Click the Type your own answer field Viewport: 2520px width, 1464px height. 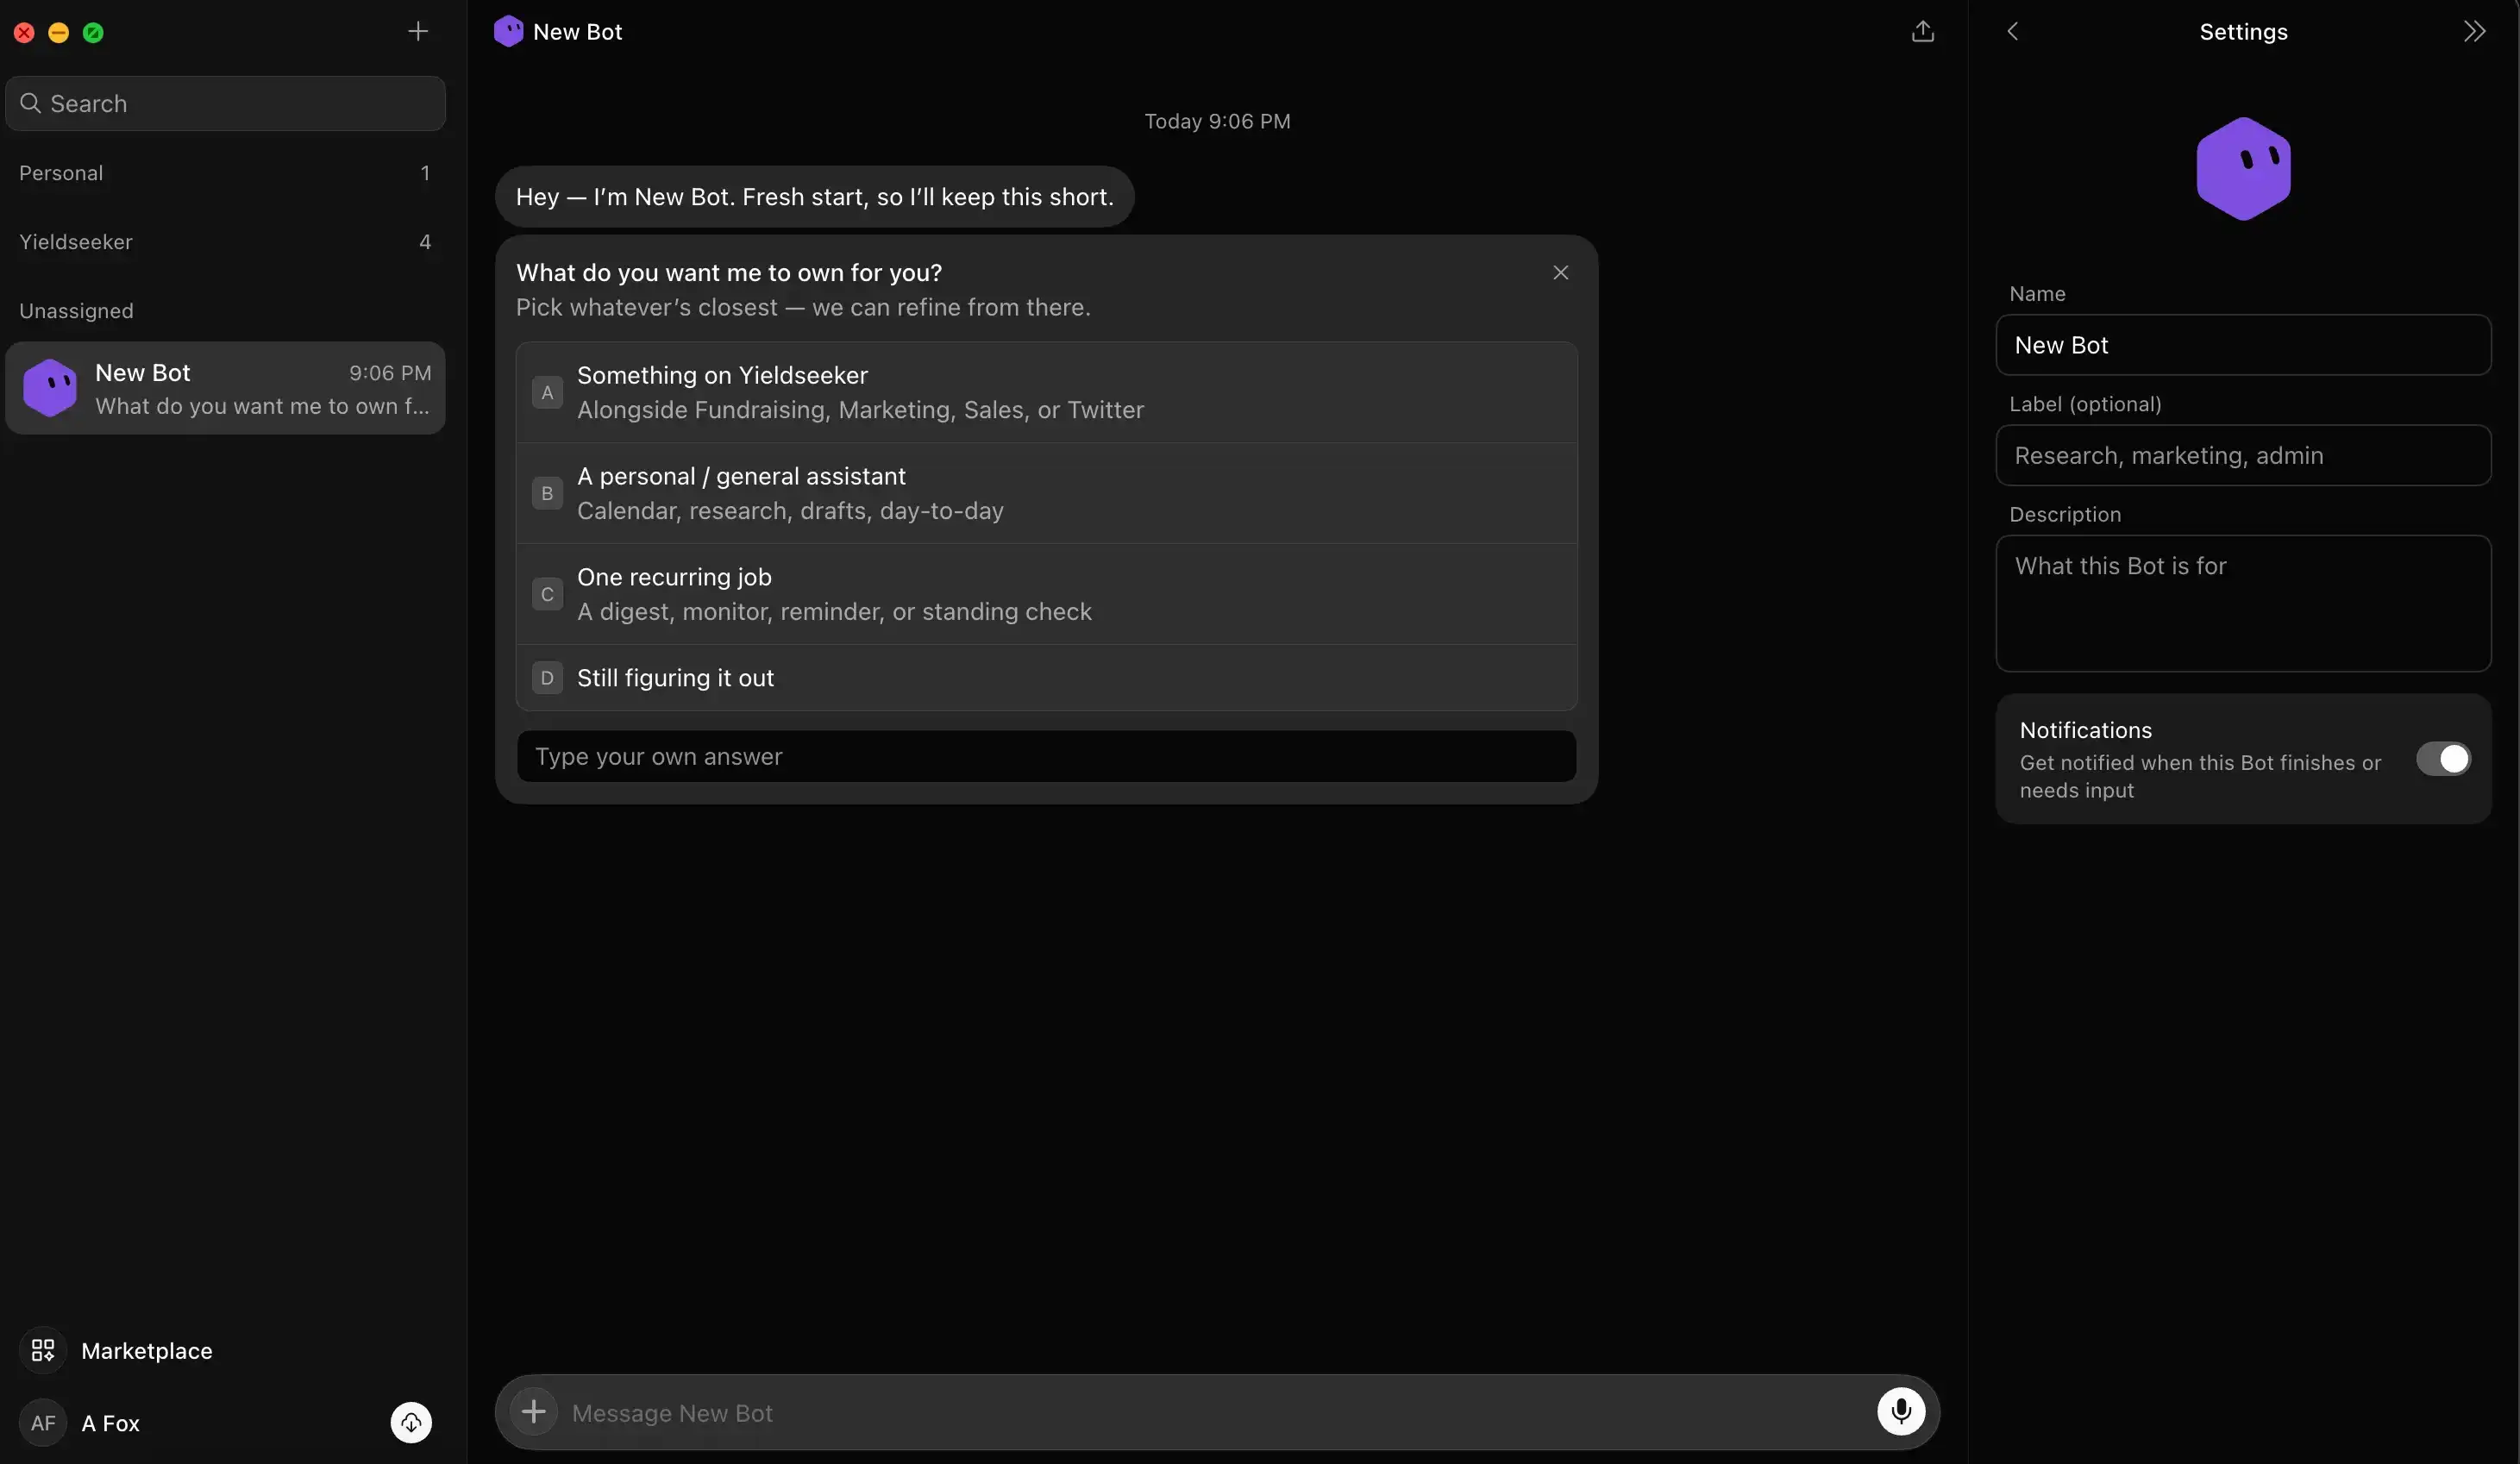(x=1046, y=757)
